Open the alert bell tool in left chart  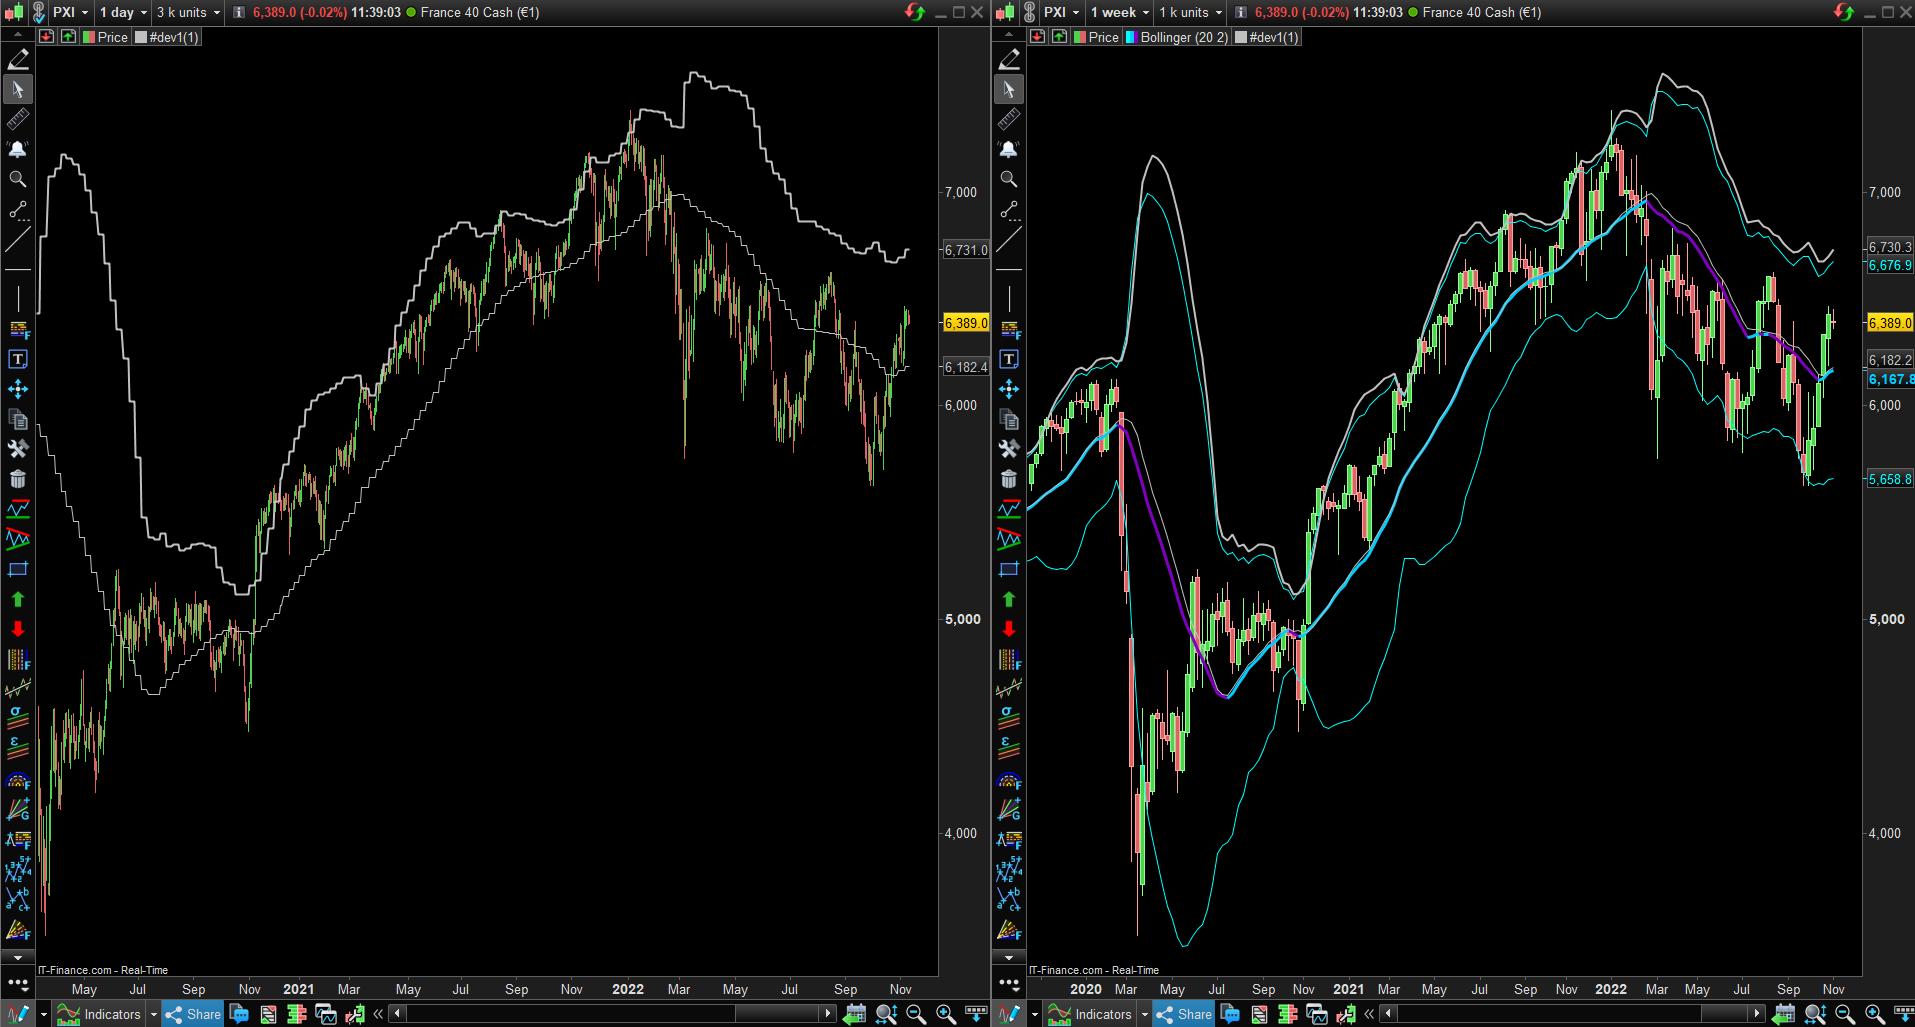18,149
